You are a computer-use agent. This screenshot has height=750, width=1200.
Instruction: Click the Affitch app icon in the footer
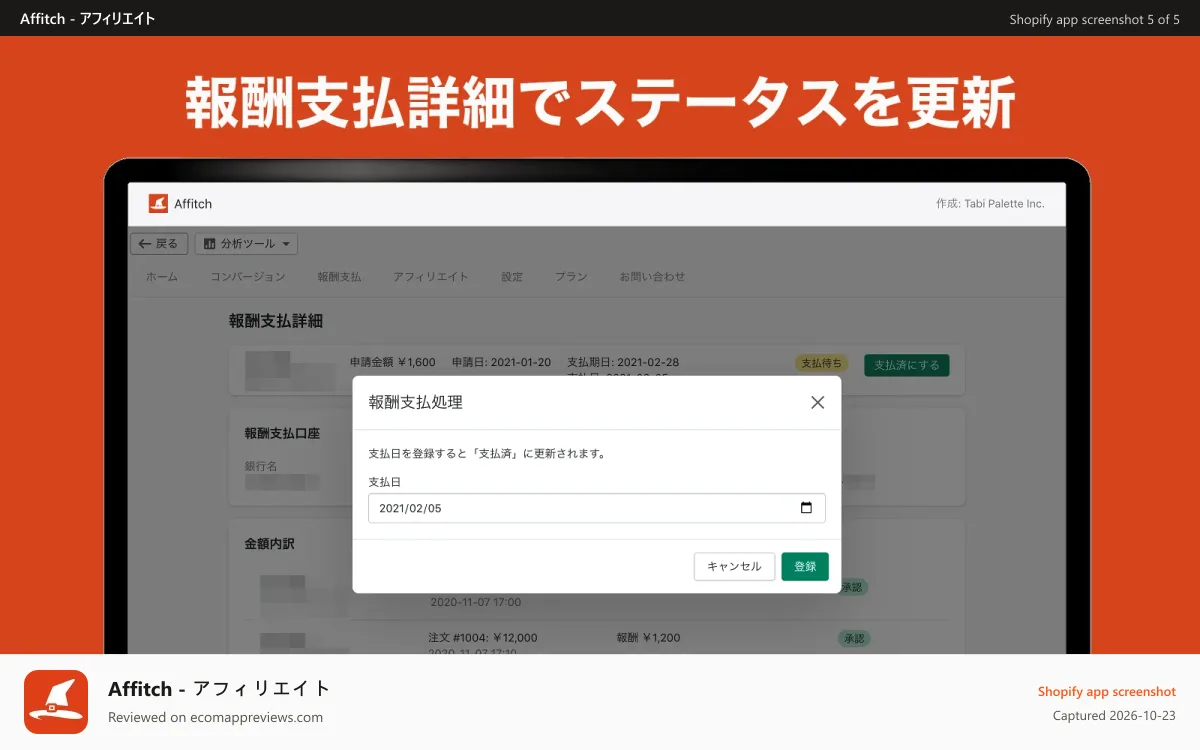(x=56, y=702)
